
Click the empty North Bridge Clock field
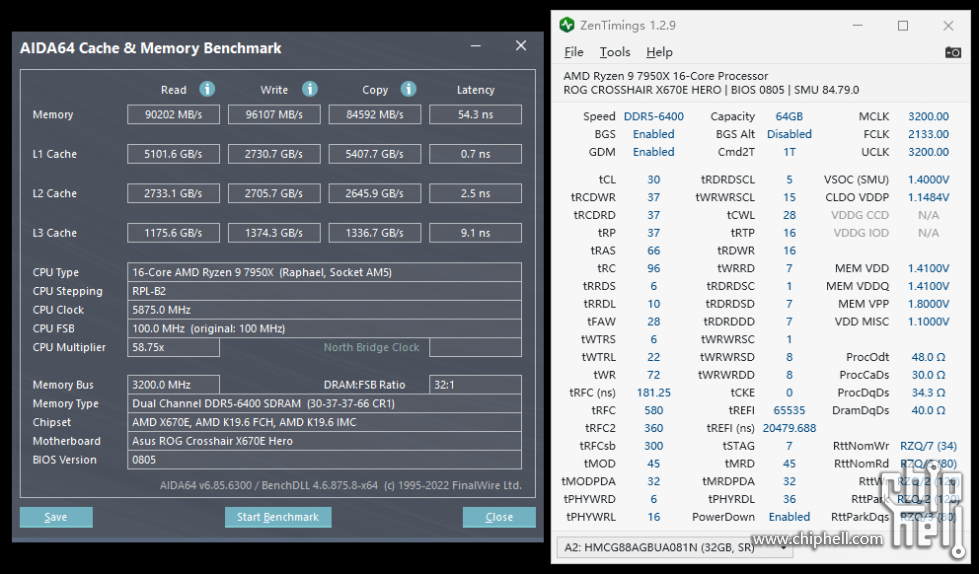(476, 347)
